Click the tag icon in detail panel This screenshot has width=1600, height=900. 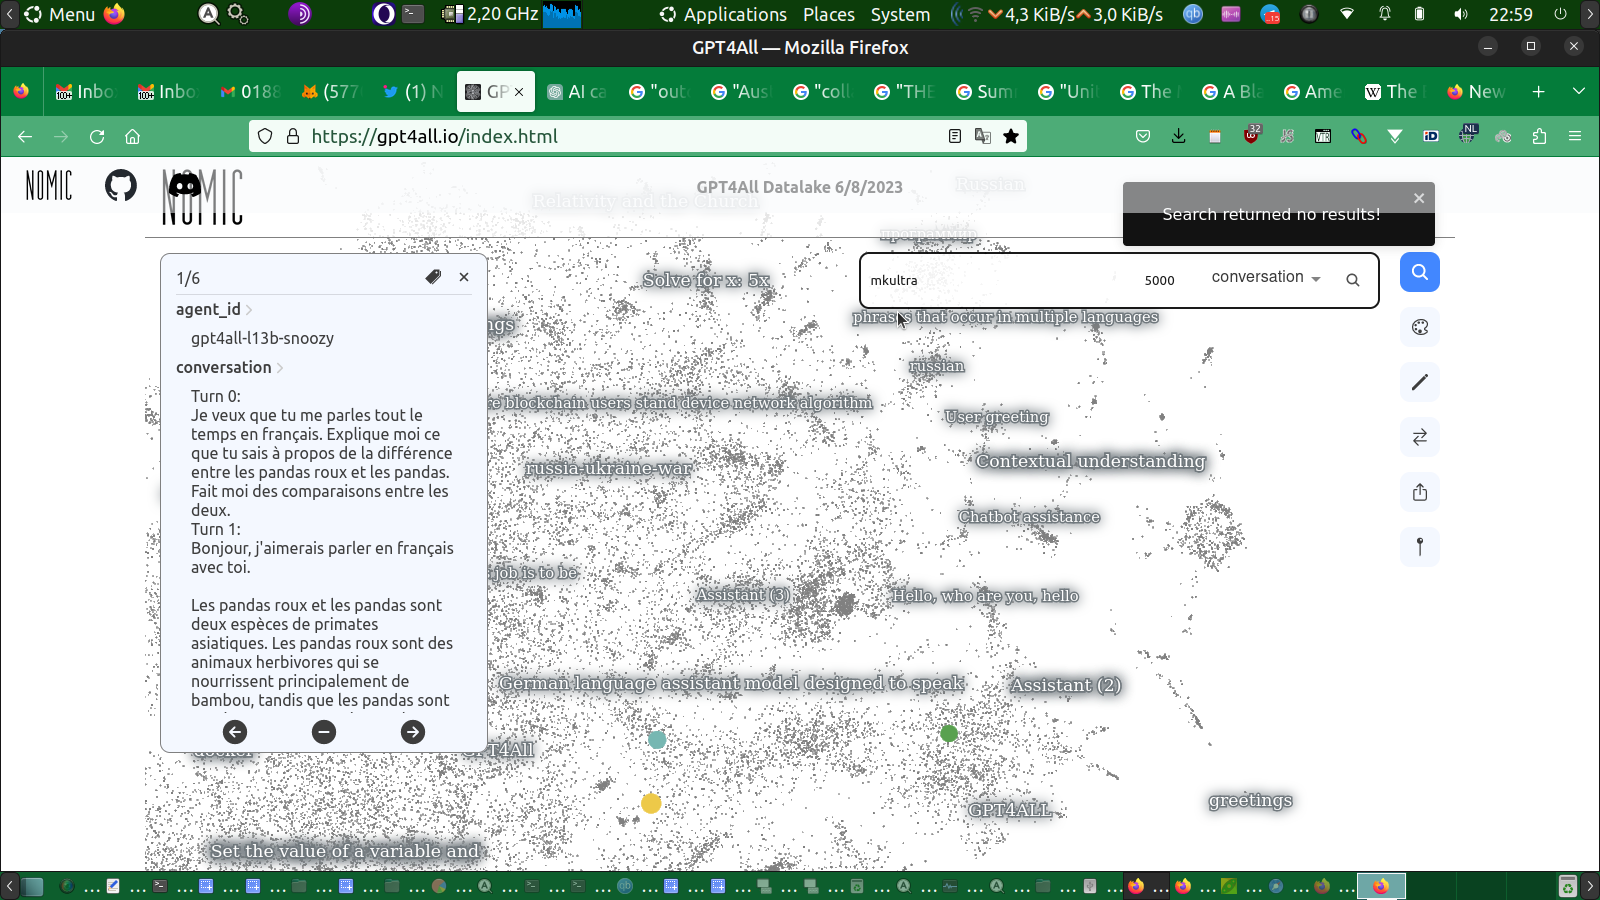433,277
